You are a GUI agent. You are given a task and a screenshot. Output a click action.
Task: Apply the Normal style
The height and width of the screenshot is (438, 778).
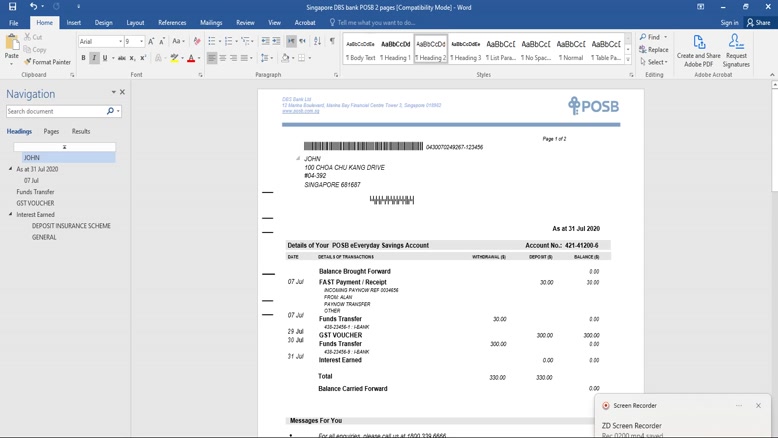tap(571, 50)
